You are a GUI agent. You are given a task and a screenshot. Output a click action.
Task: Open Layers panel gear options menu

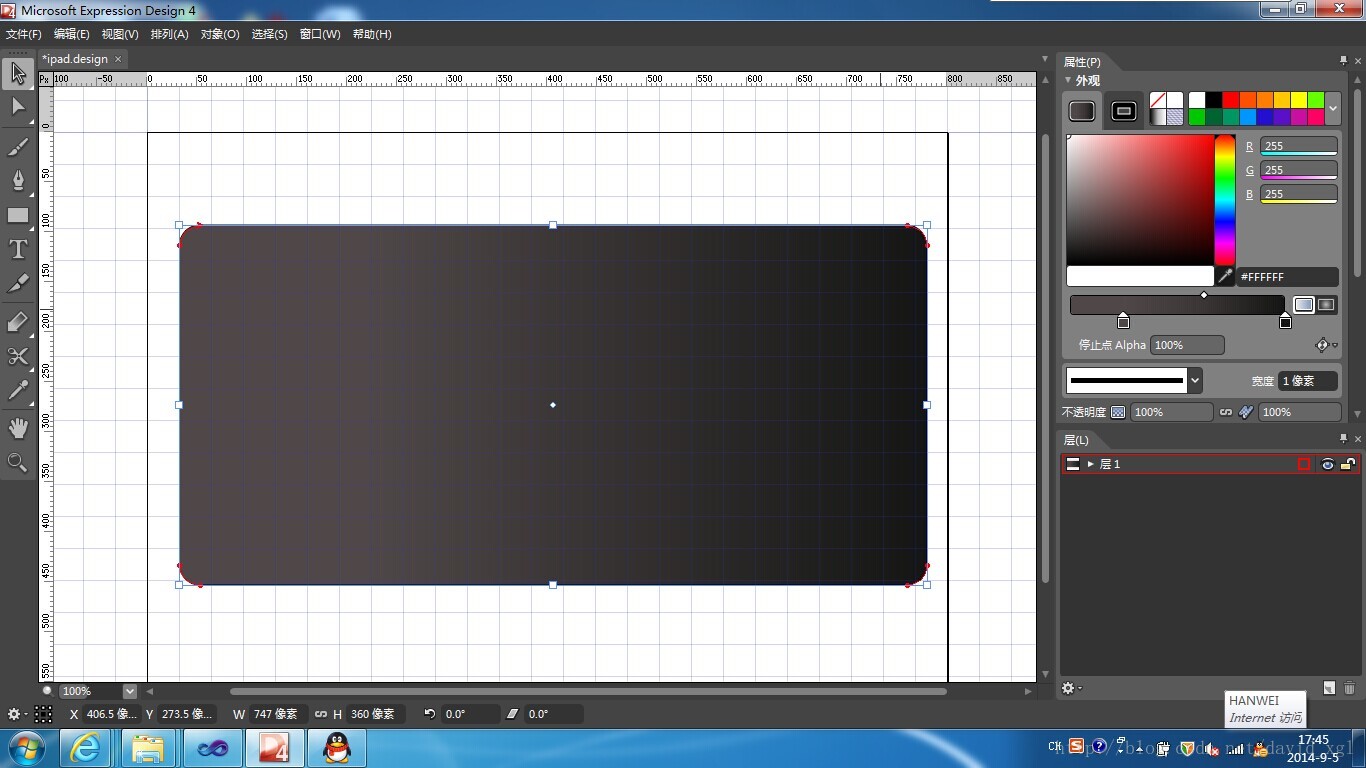(x=1072, y=688)
